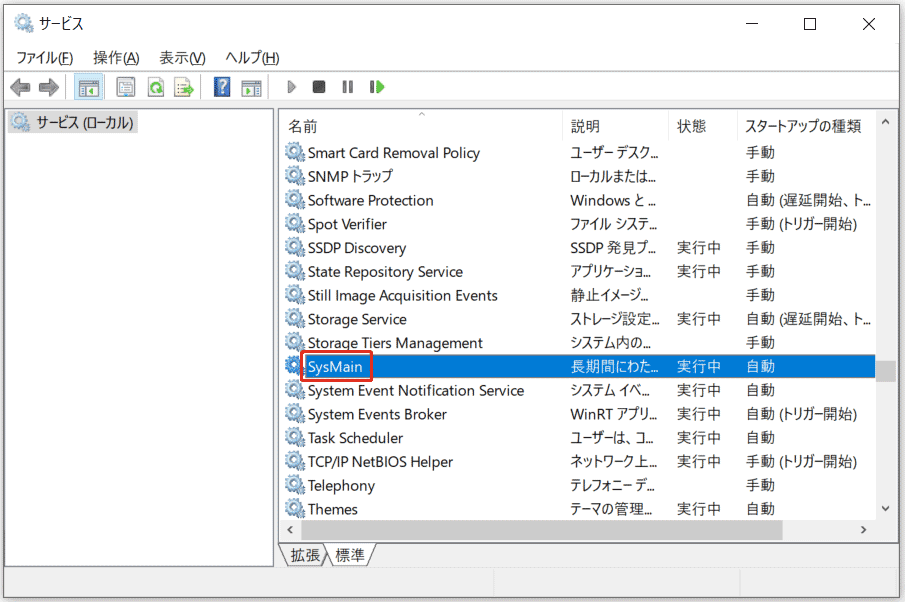The width and height of the screenshot is (905, 602).
Task: Toggle the Action pane toolbar icon
Action: [x=251, y=88]
